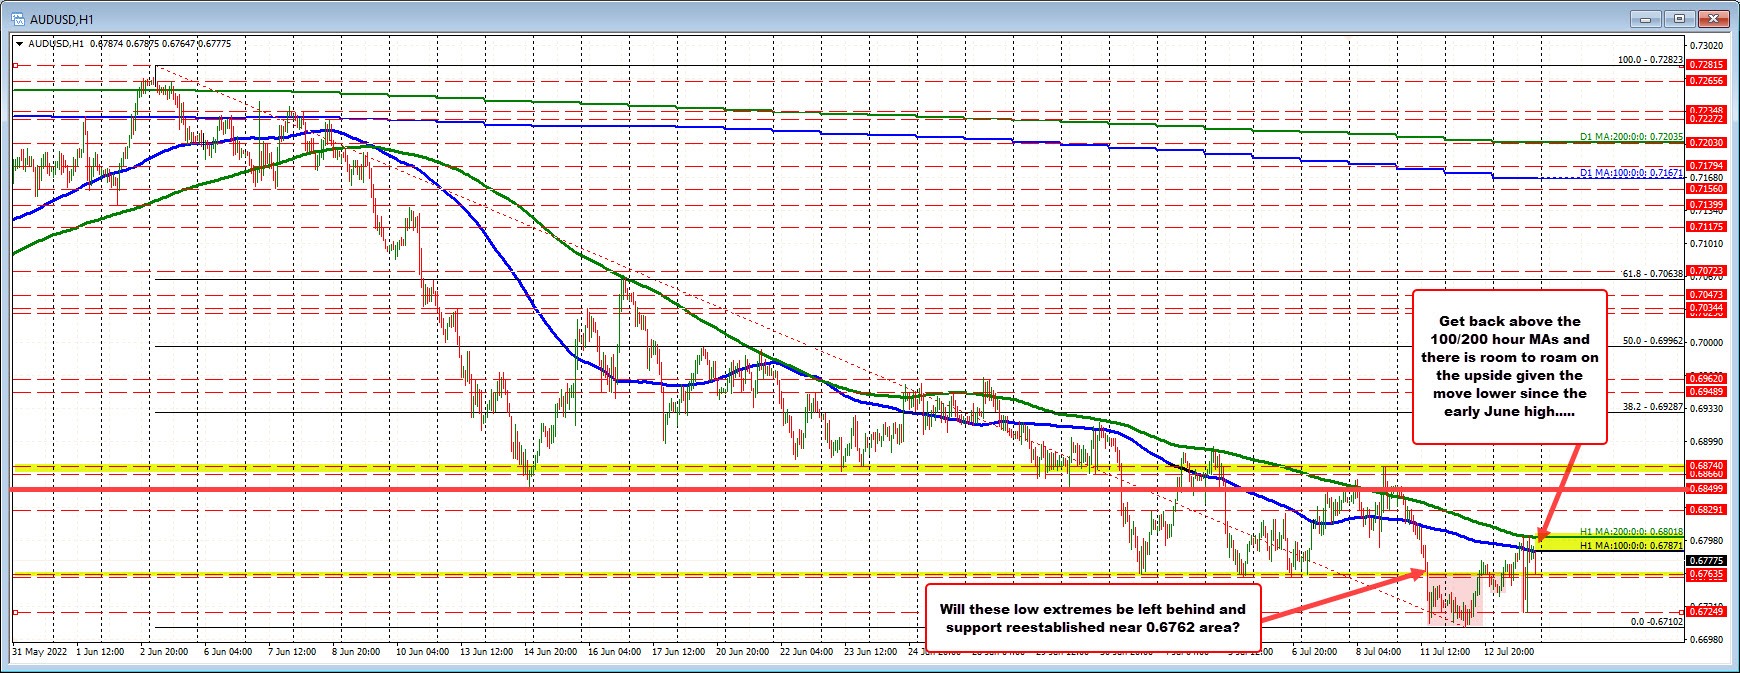
Task: Click the D1 MA:200 label 0.72035
Action: 1632,136
